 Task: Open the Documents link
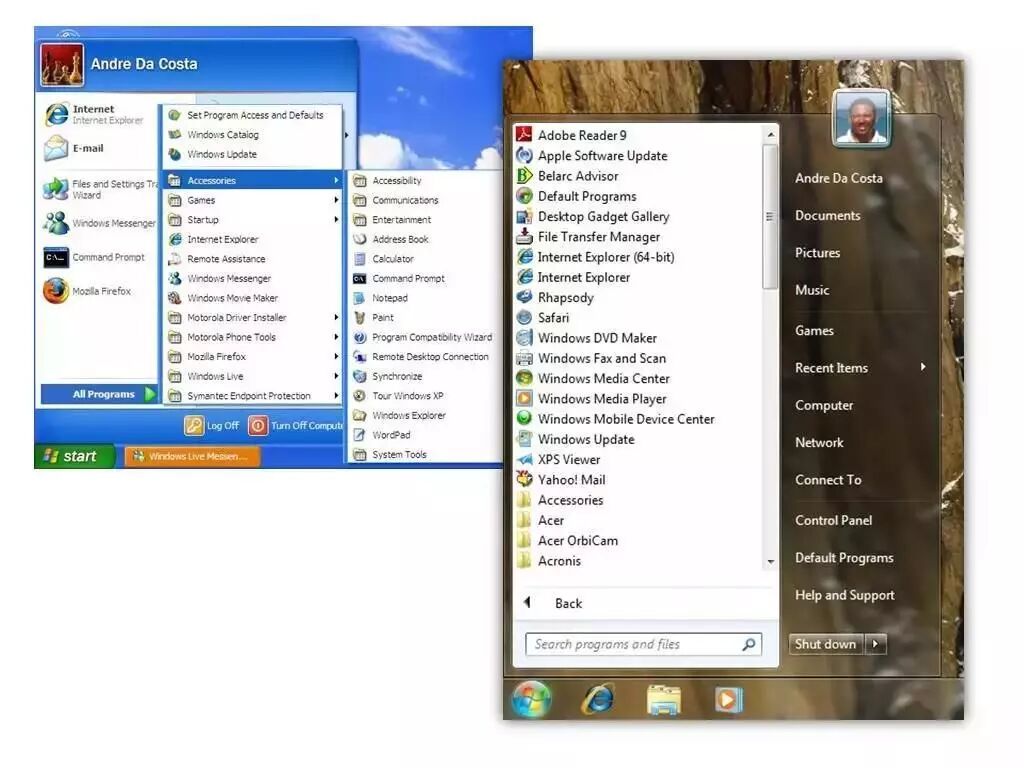(x=827, y=215)
